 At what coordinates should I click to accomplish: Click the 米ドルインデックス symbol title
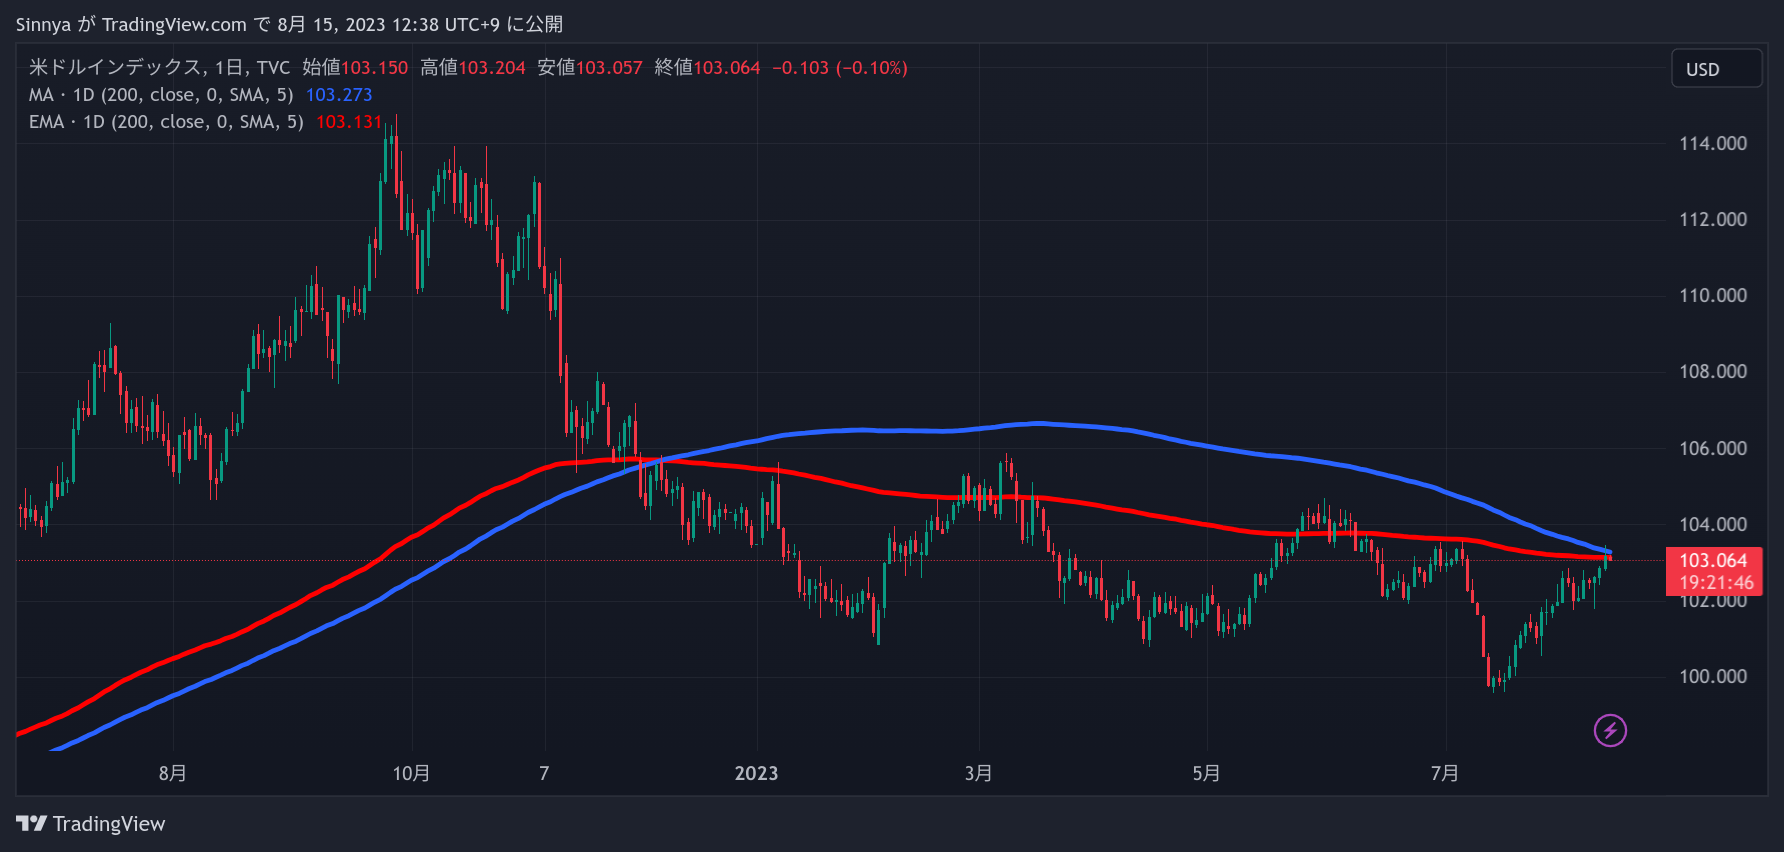pyautogui.click(x=115, y=68)
